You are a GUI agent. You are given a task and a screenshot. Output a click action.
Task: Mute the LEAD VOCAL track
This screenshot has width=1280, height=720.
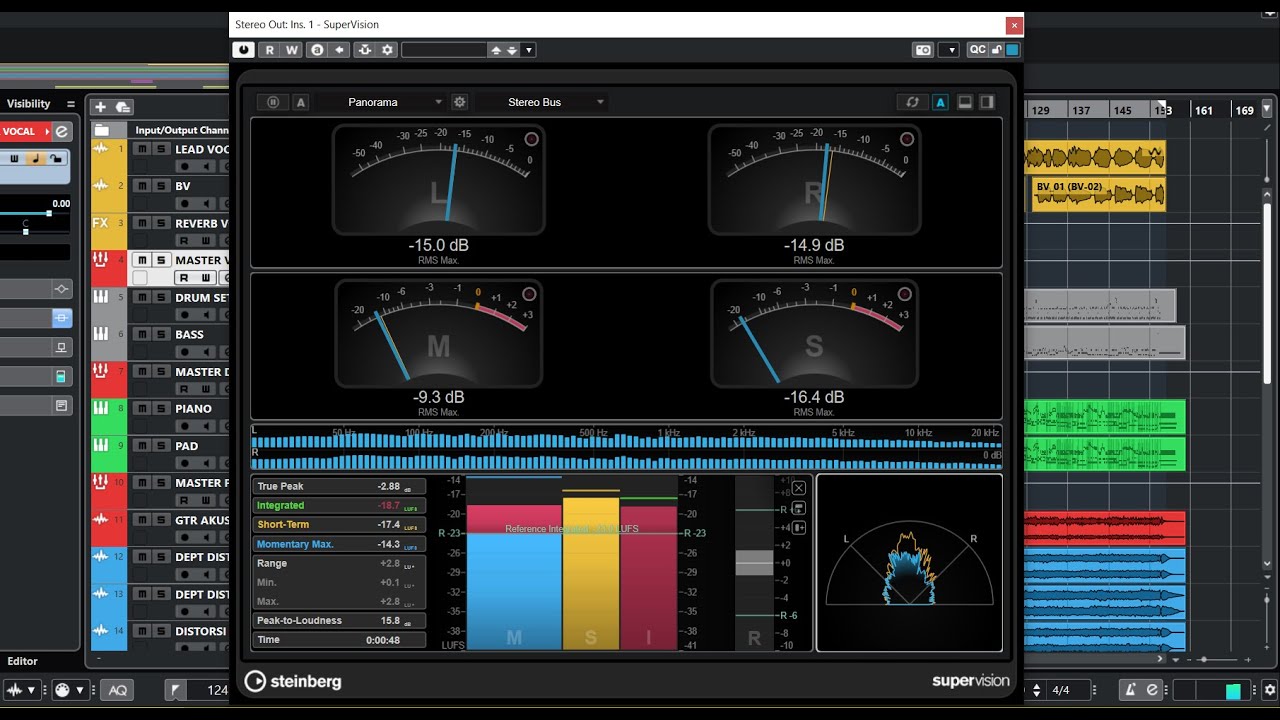pos(142,149)
